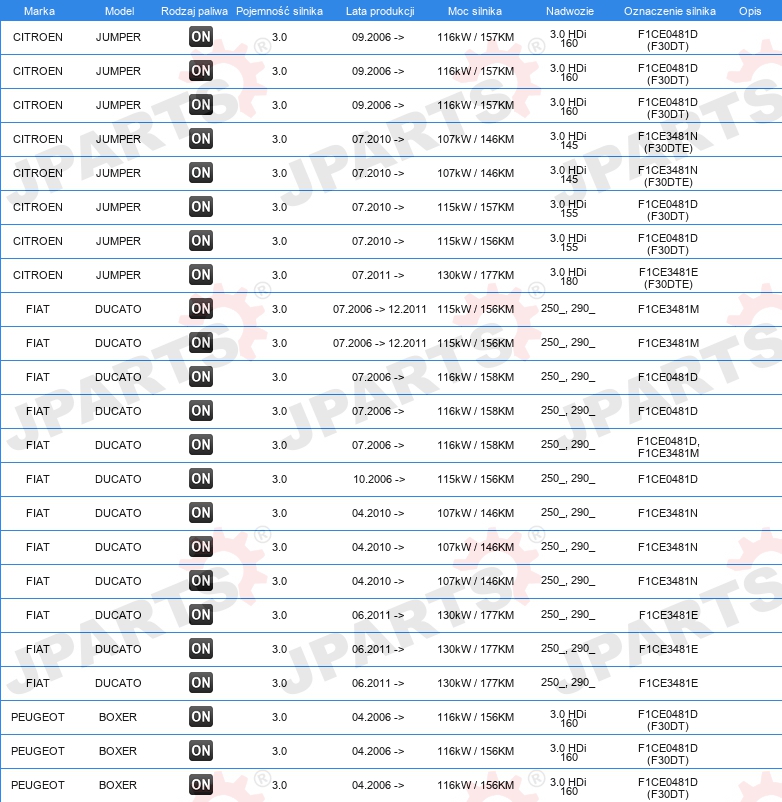Select 115kW / 156KM in the CITROEN row
This screenshot has width=782, height=802.
tap(476, 241)
